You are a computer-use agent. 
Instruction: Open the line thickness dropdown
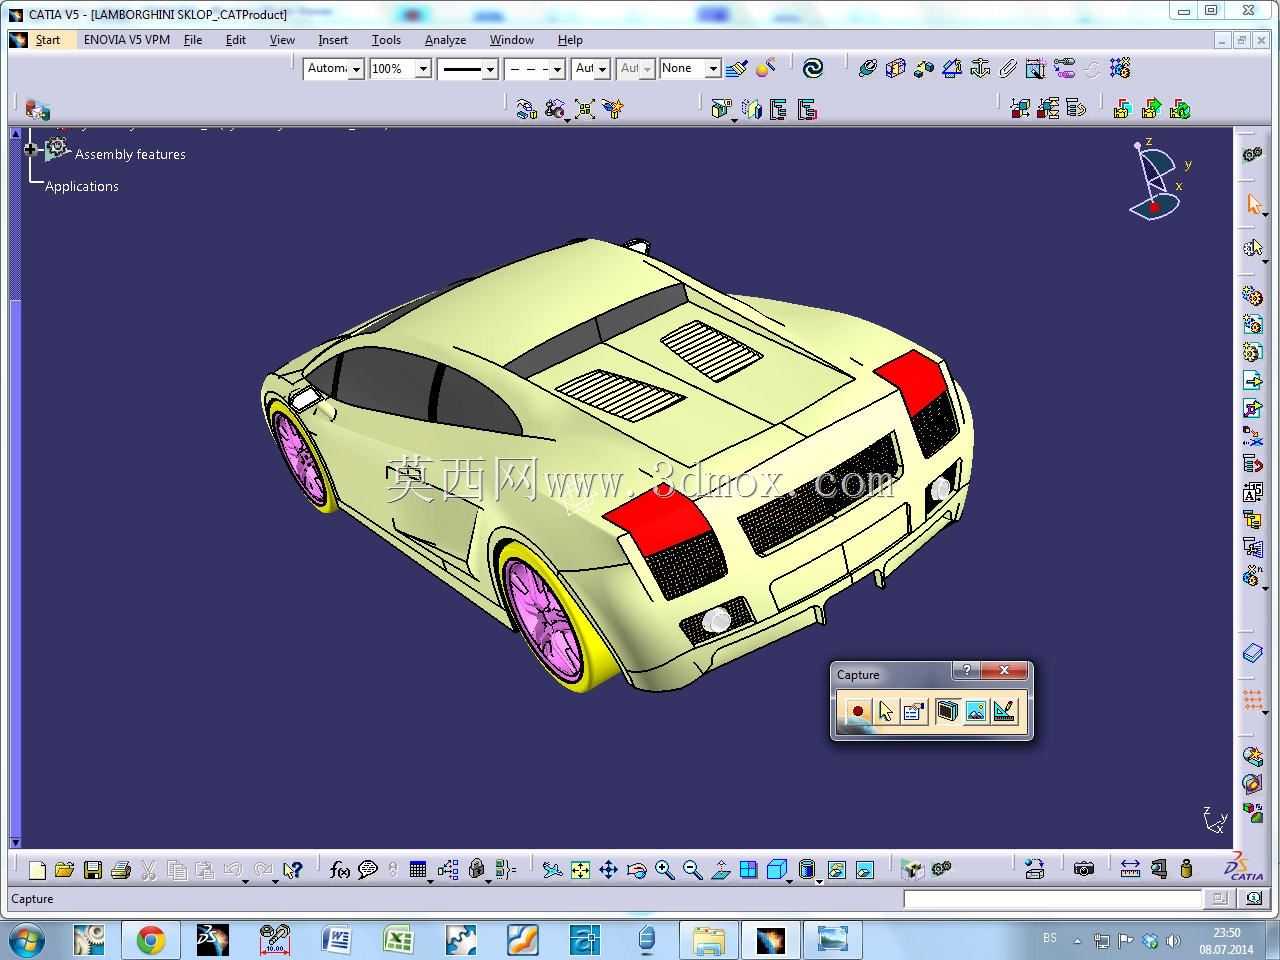point(467,68)
